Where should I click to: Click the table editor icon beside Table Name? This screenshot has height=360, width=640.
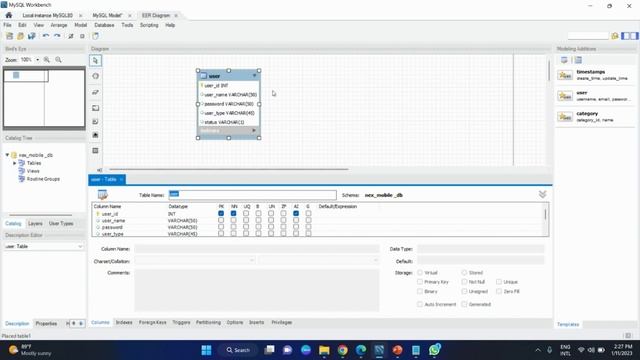[x=102, y=195]
